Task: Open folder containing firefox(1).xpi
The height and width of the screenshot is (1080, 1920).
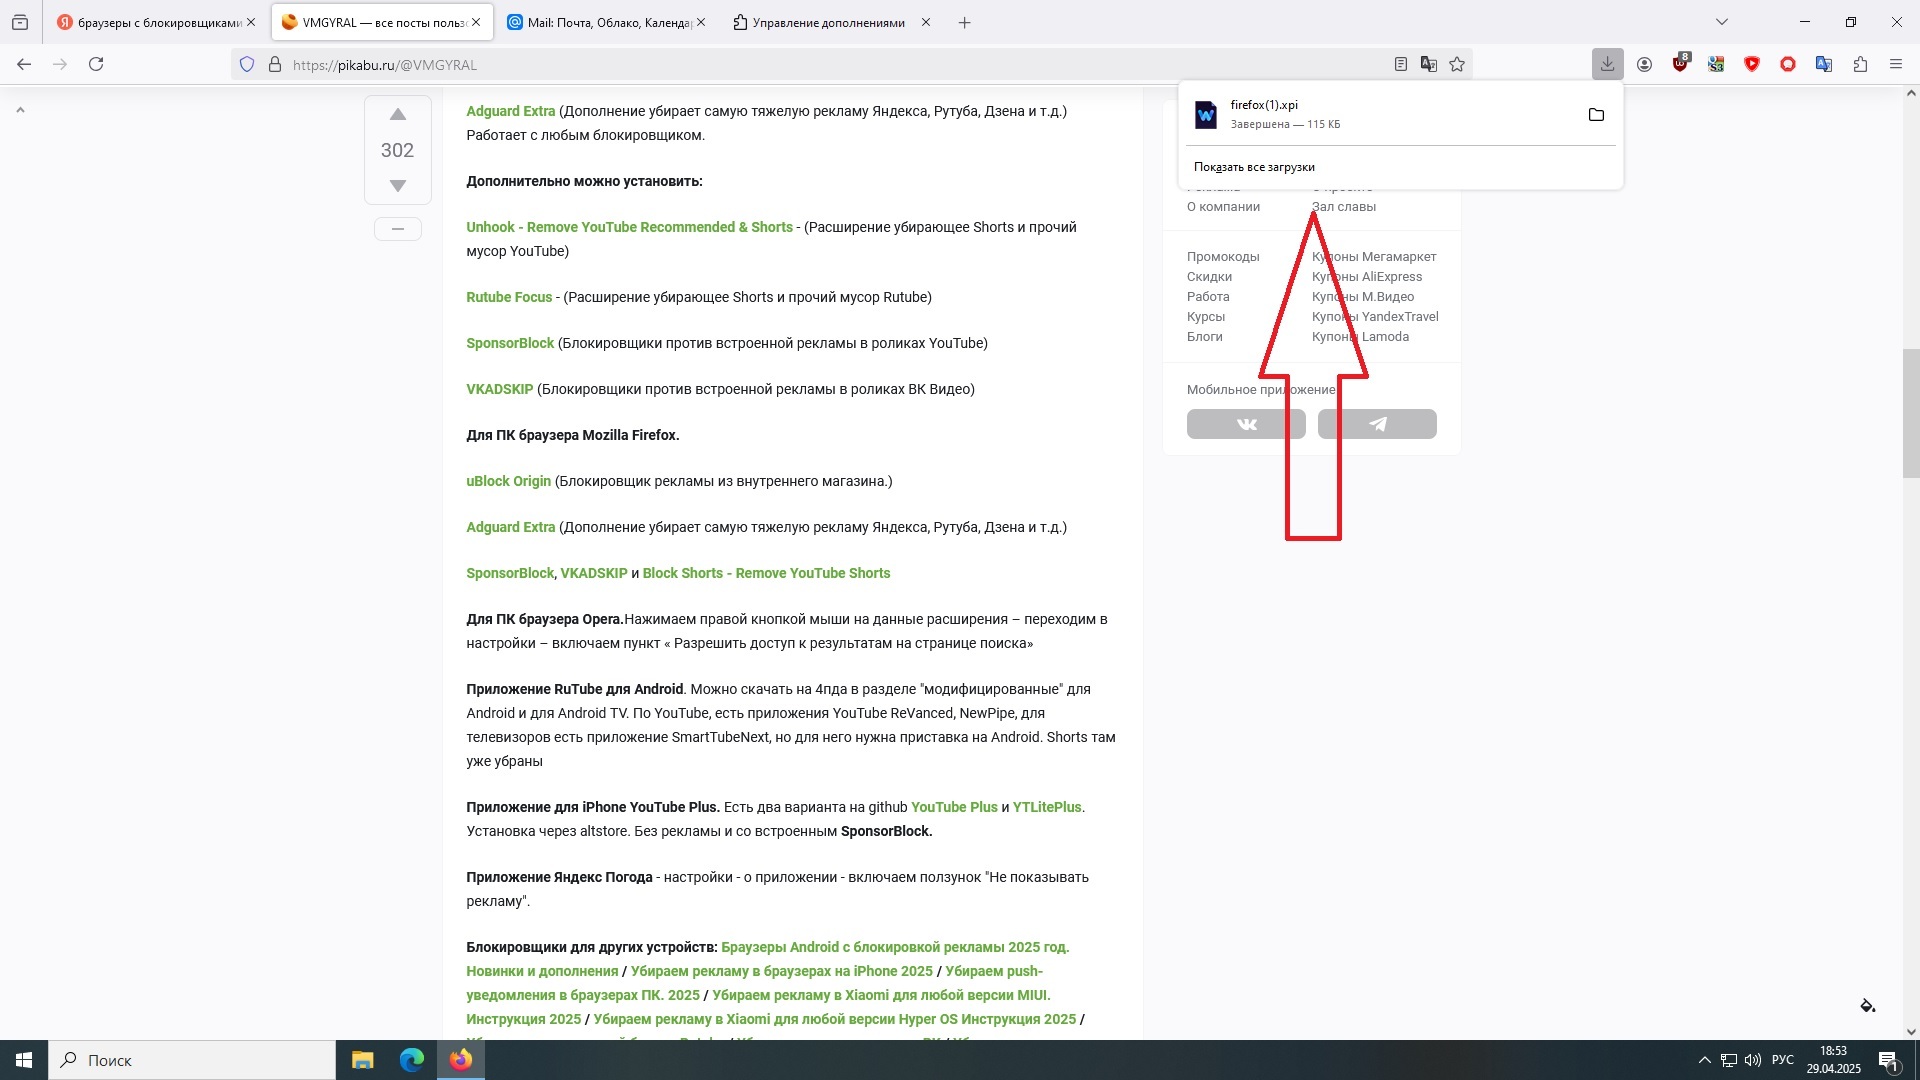Action: point(1596,114)
